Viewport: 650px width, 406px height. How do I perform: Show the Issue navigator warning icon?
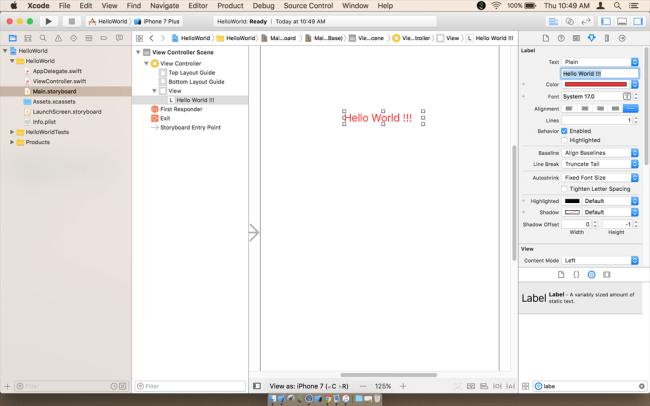point(58,38)
